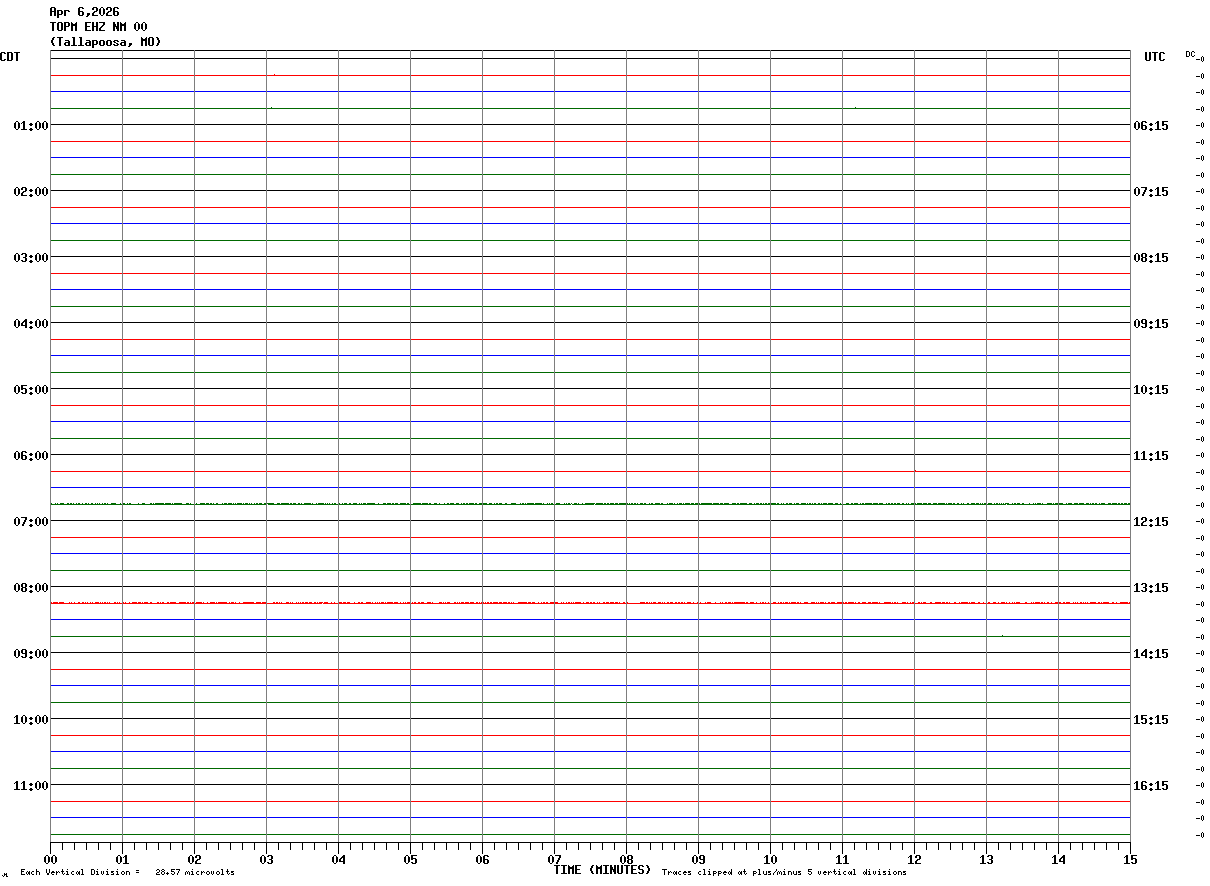Image resolution: width=1210 pixels, height=886 pixels.
Task: Click the 10:00 CDT time label
Action: pyautogui.click(x=31, y=719)
